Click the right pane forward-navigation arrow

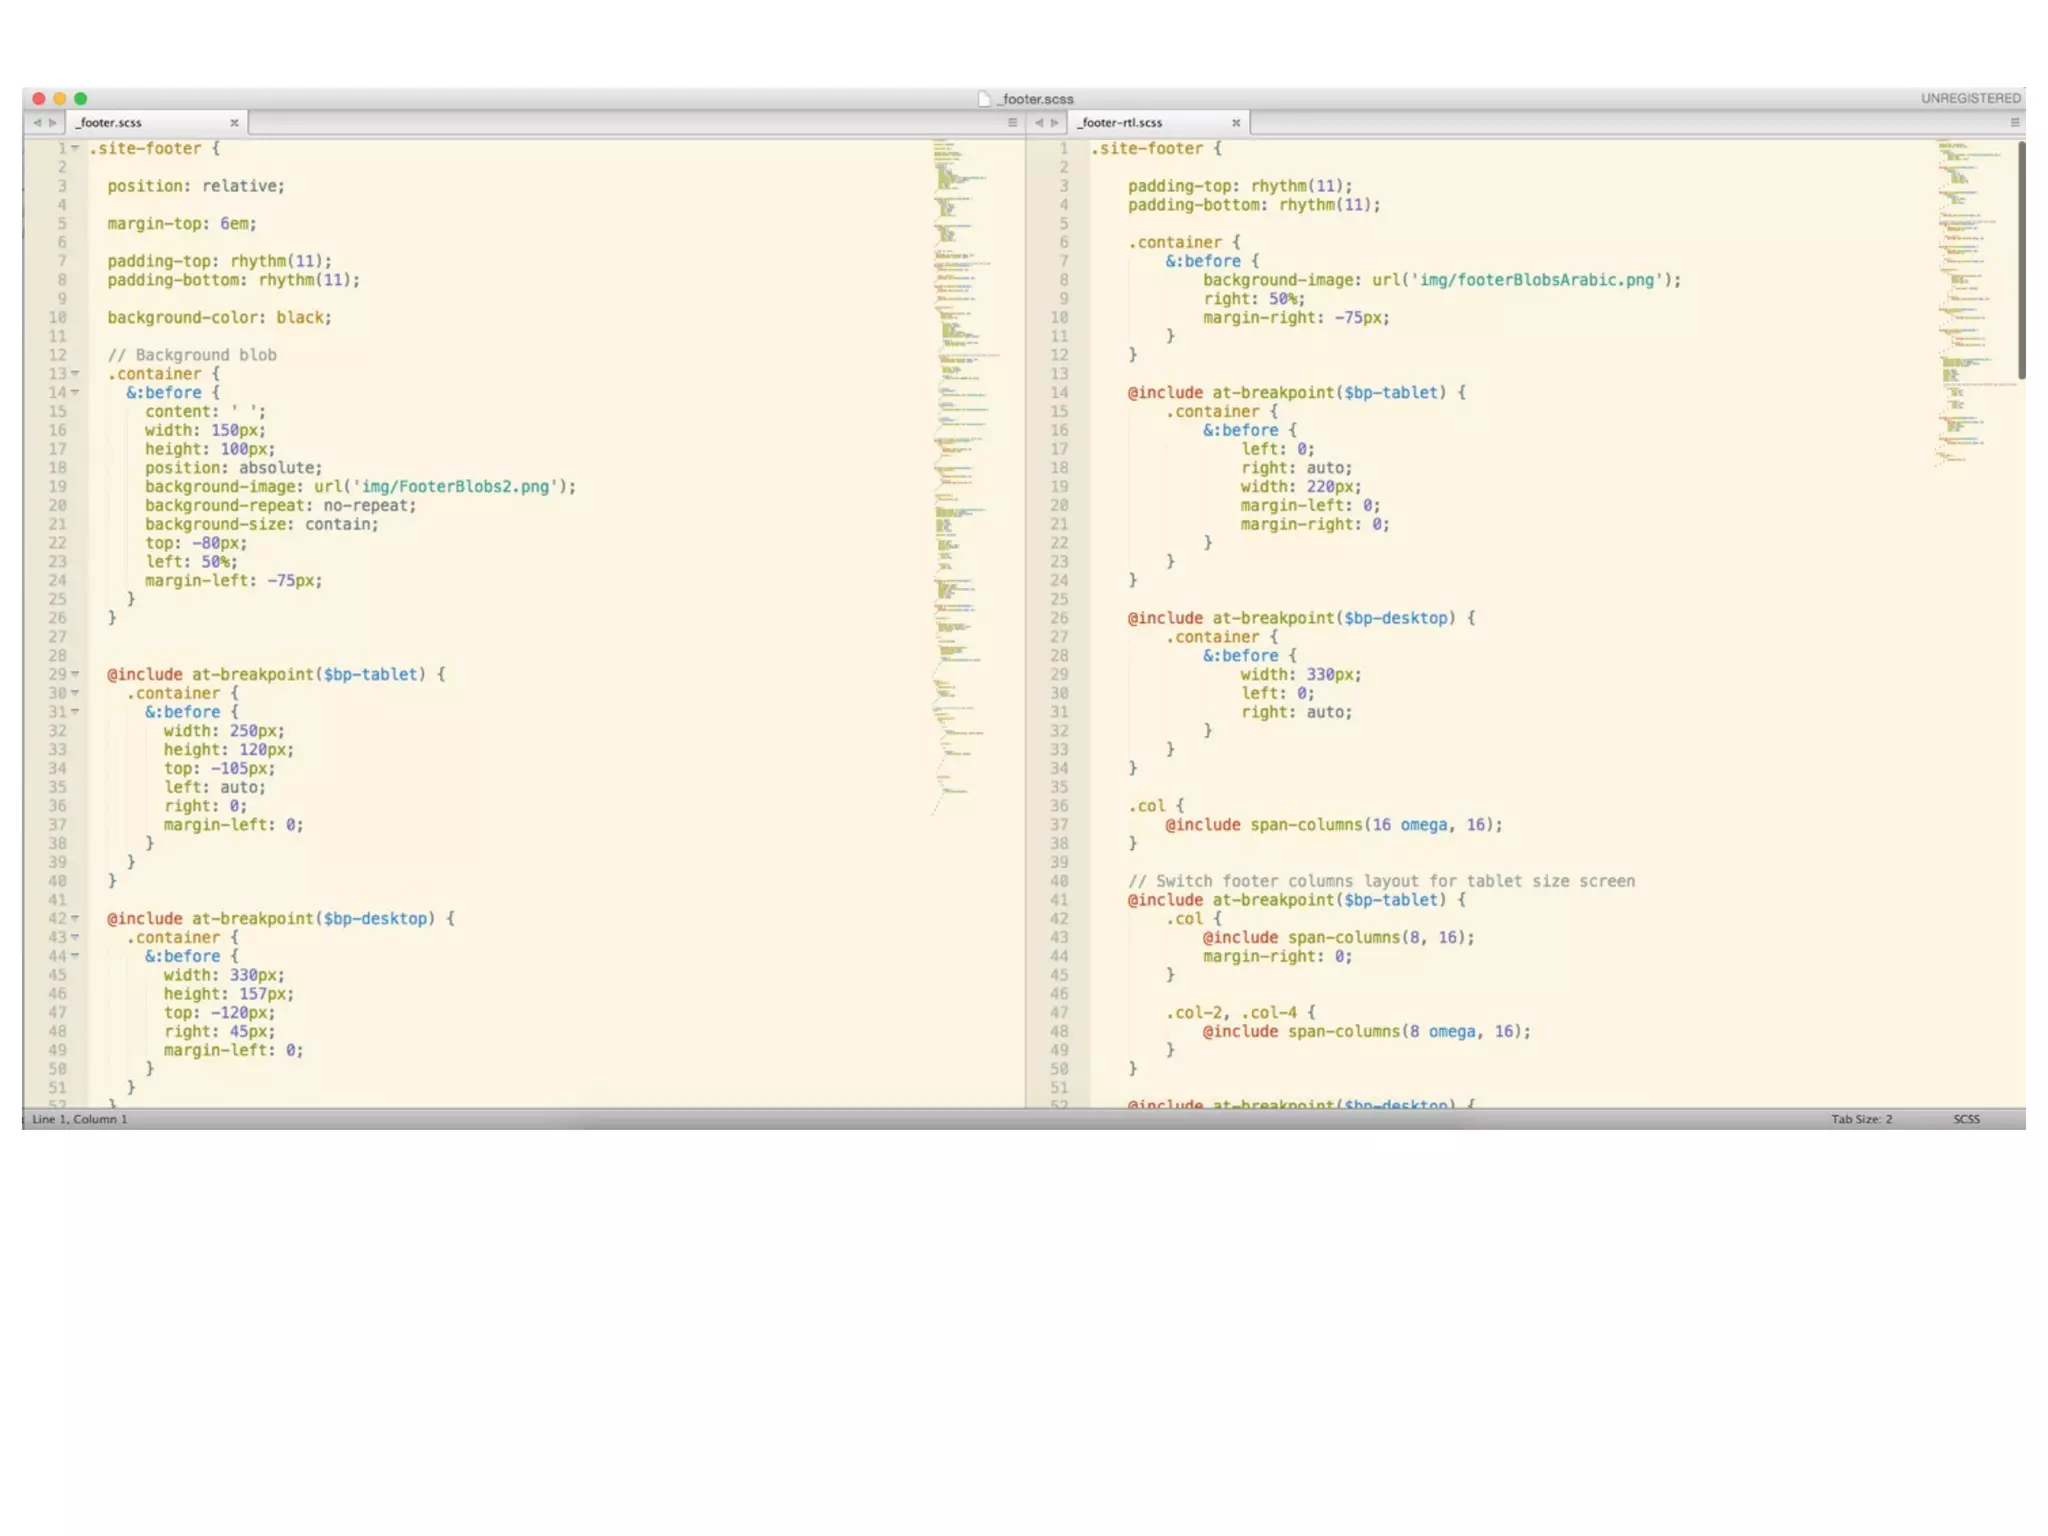pyautogui.click(x=1054, y=123)
